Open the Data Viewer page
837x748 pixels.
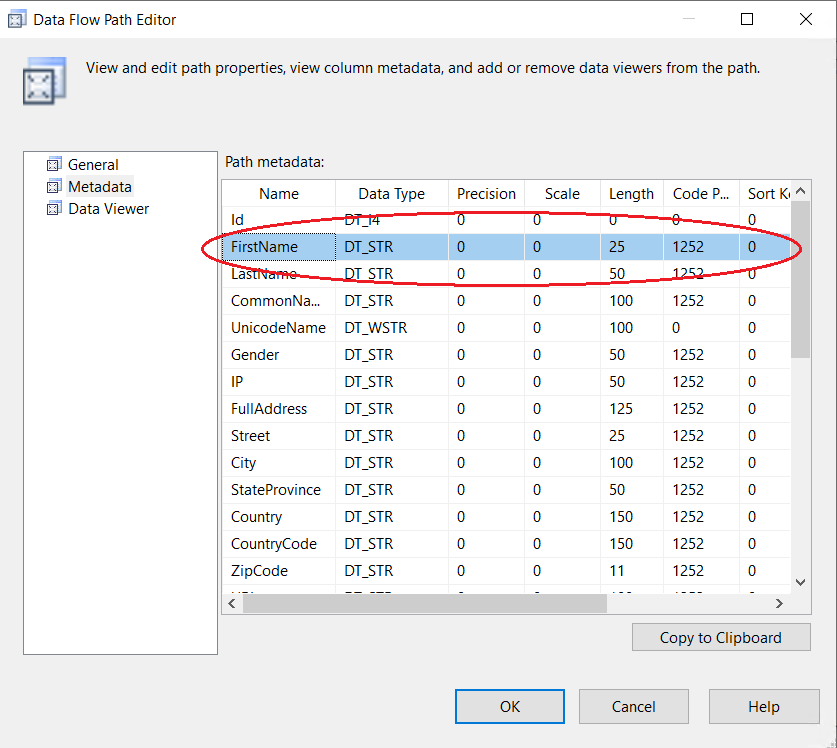[x=108, y=209]
